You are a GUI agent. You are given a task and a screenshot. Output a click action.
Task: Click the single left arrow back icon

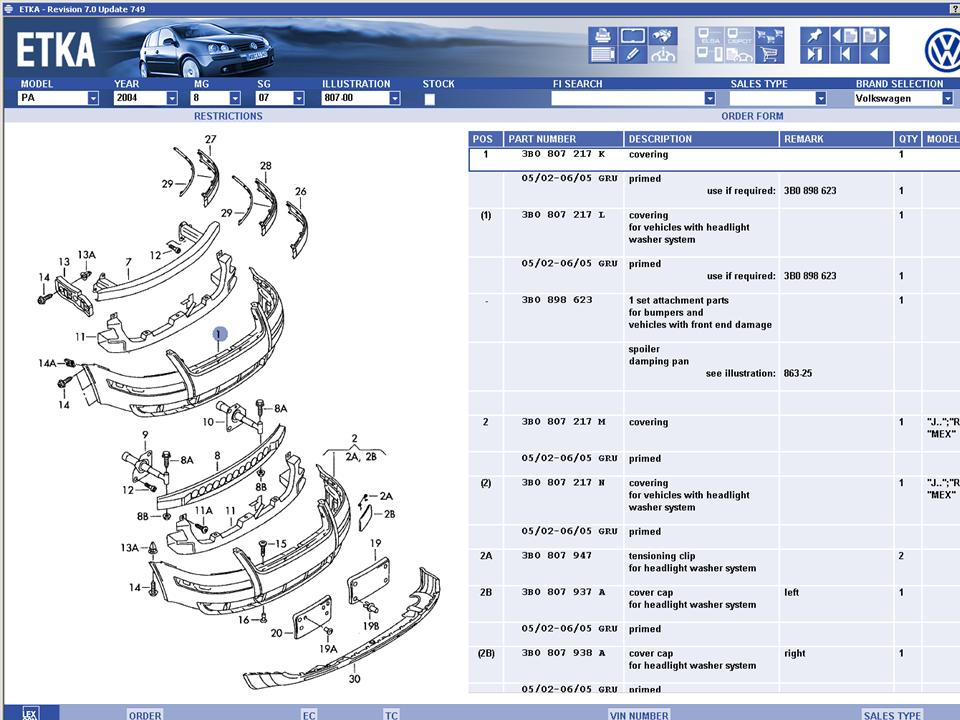[x=875, y=55]
